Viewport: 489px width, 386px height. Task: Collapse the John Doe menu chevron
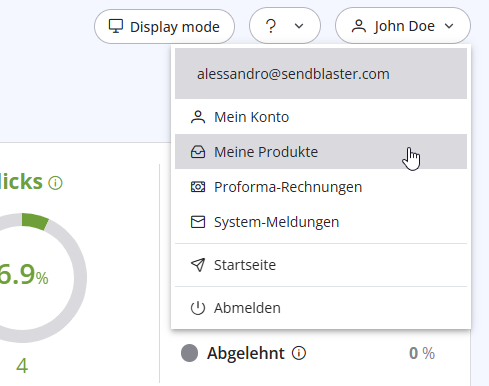click(x=449, y=26)
